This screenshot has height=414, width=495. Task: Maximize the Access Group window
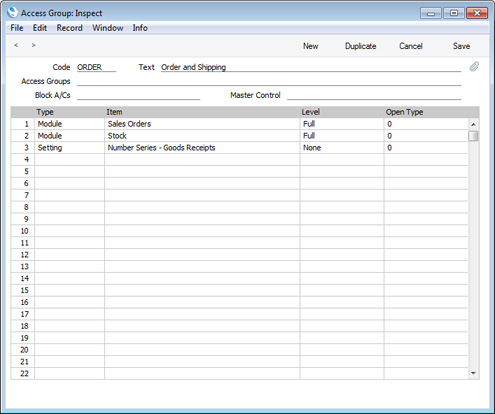(x=454, y=13)
